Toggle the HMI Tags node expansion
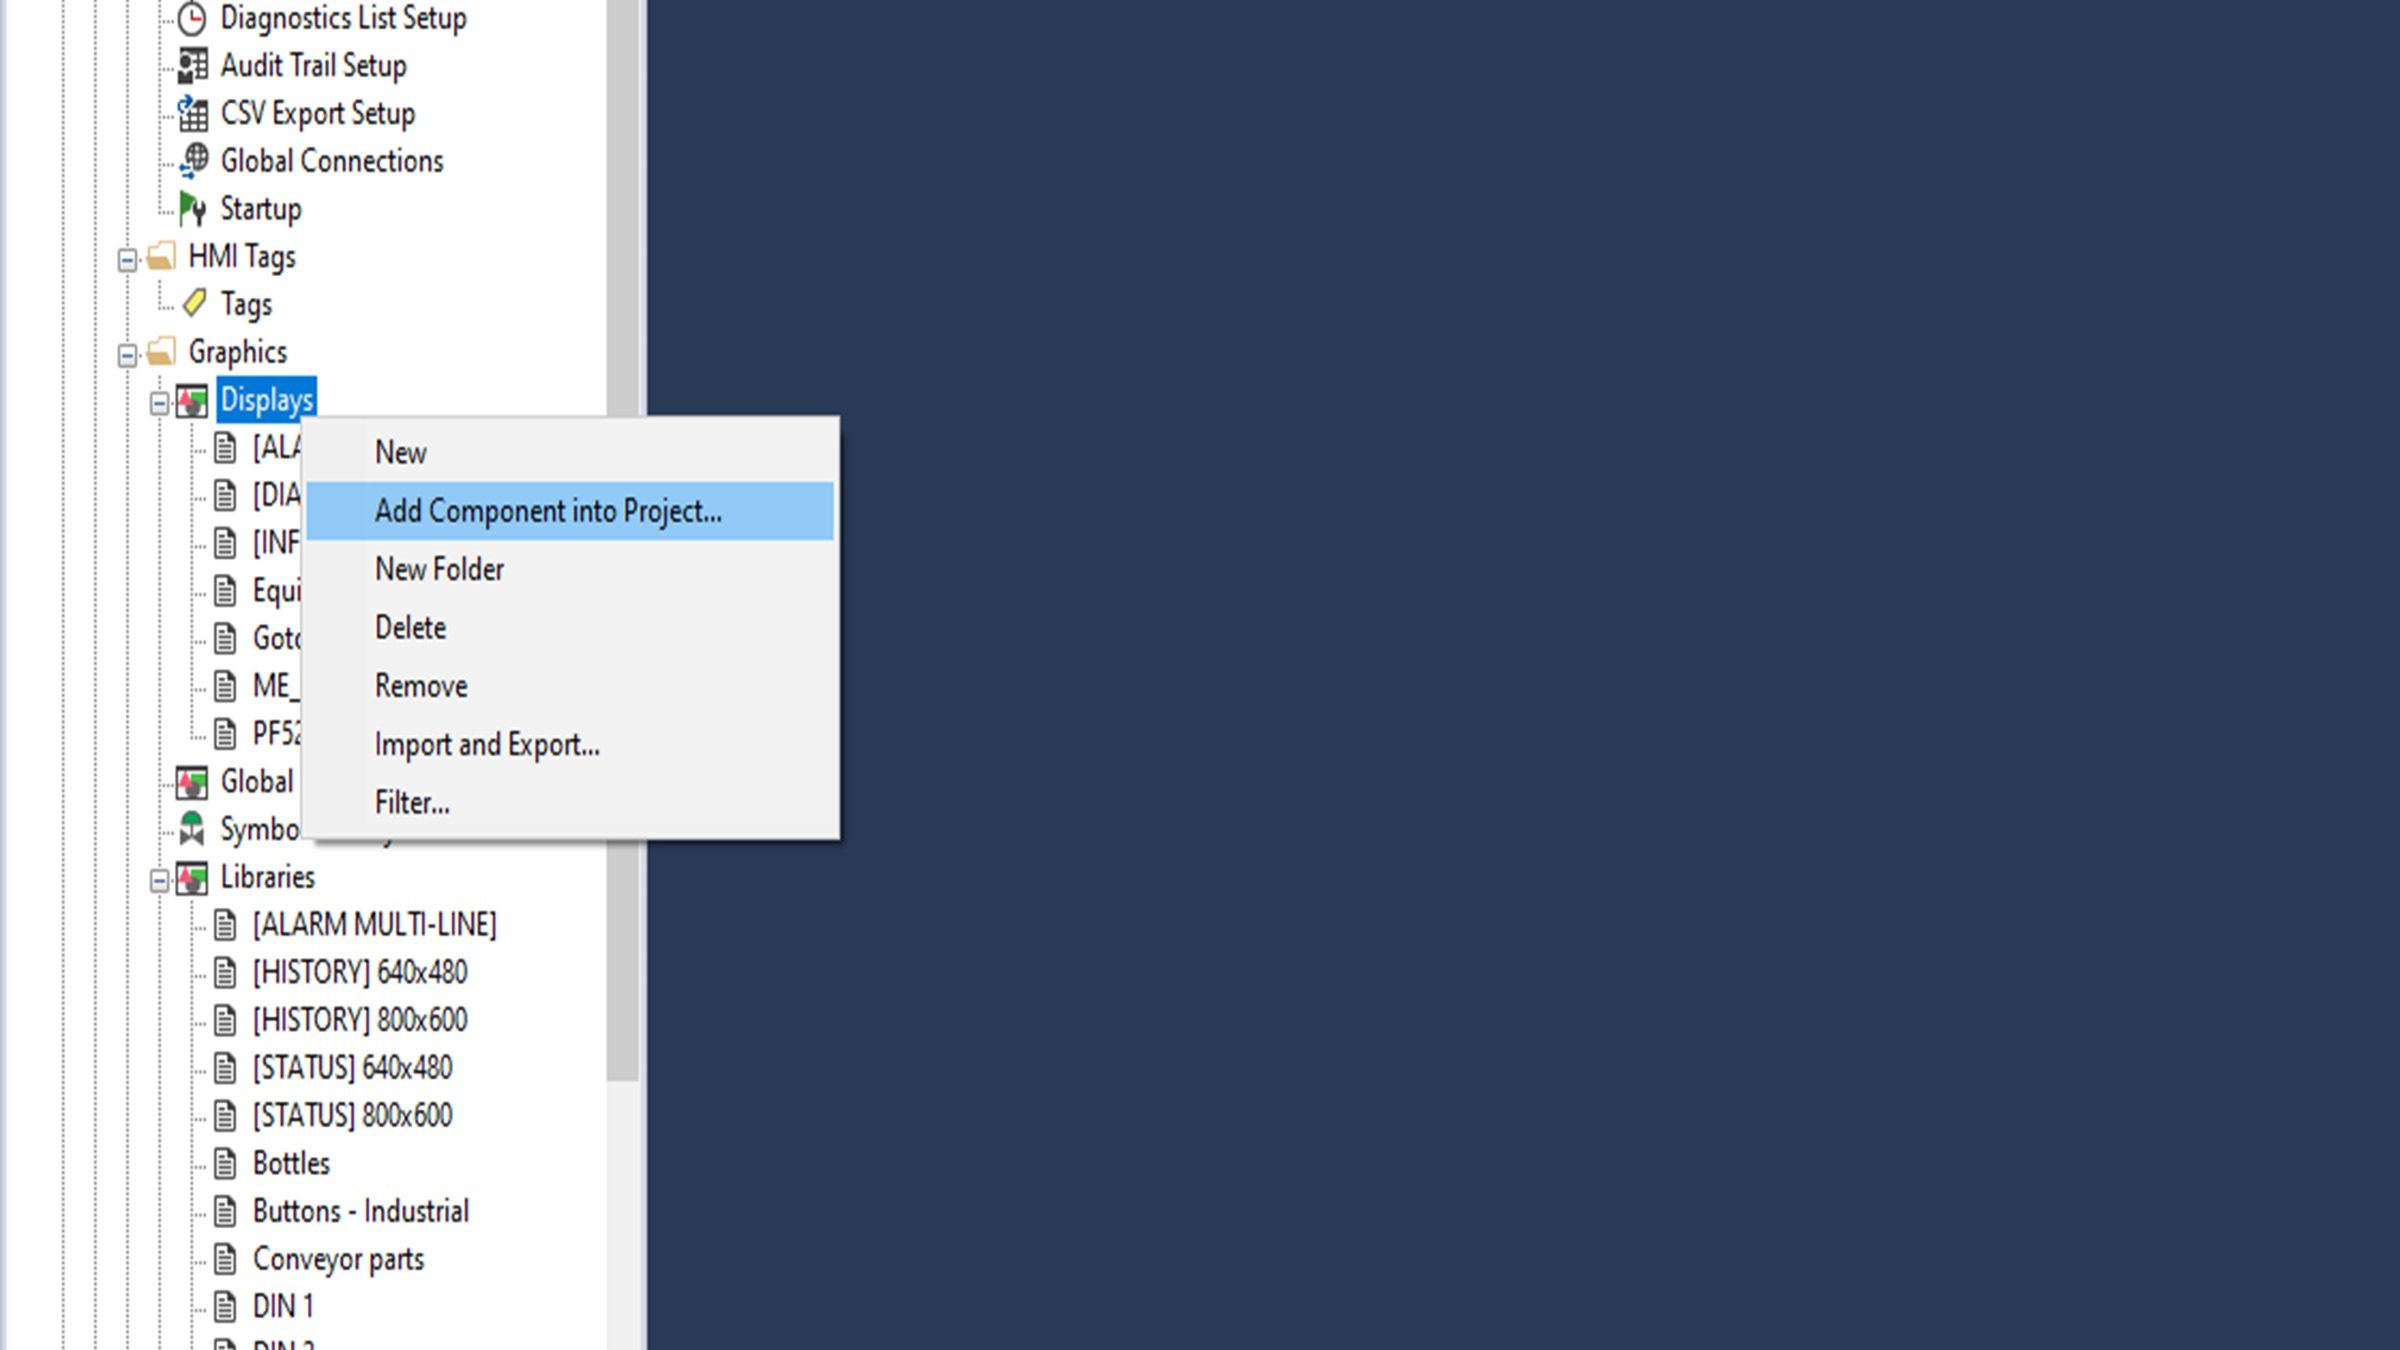 [129, 255]
